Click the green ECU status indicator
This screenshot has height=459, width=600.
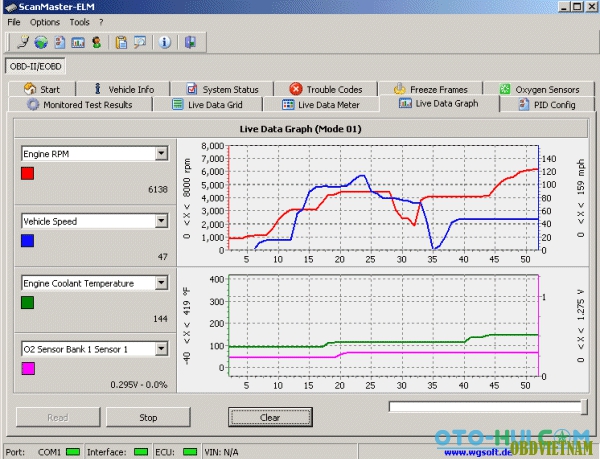click(x=190, y=452)
